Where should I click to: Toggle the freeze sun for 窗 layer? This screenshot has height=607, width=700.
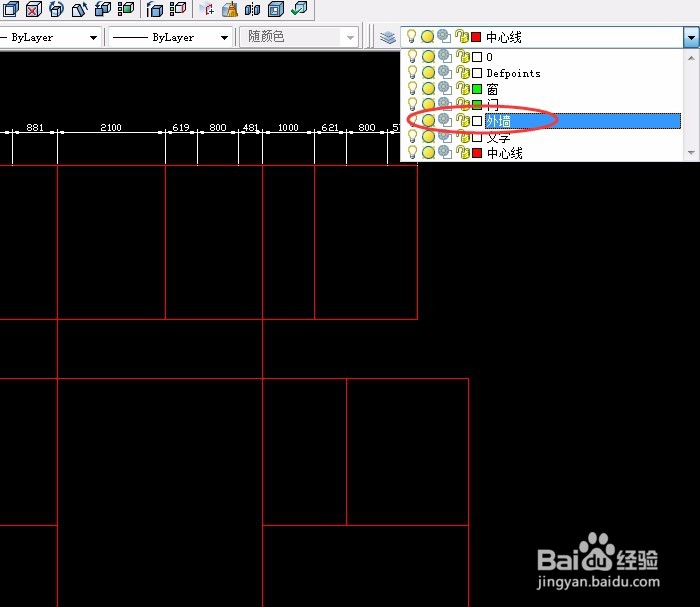pos(428,89)
